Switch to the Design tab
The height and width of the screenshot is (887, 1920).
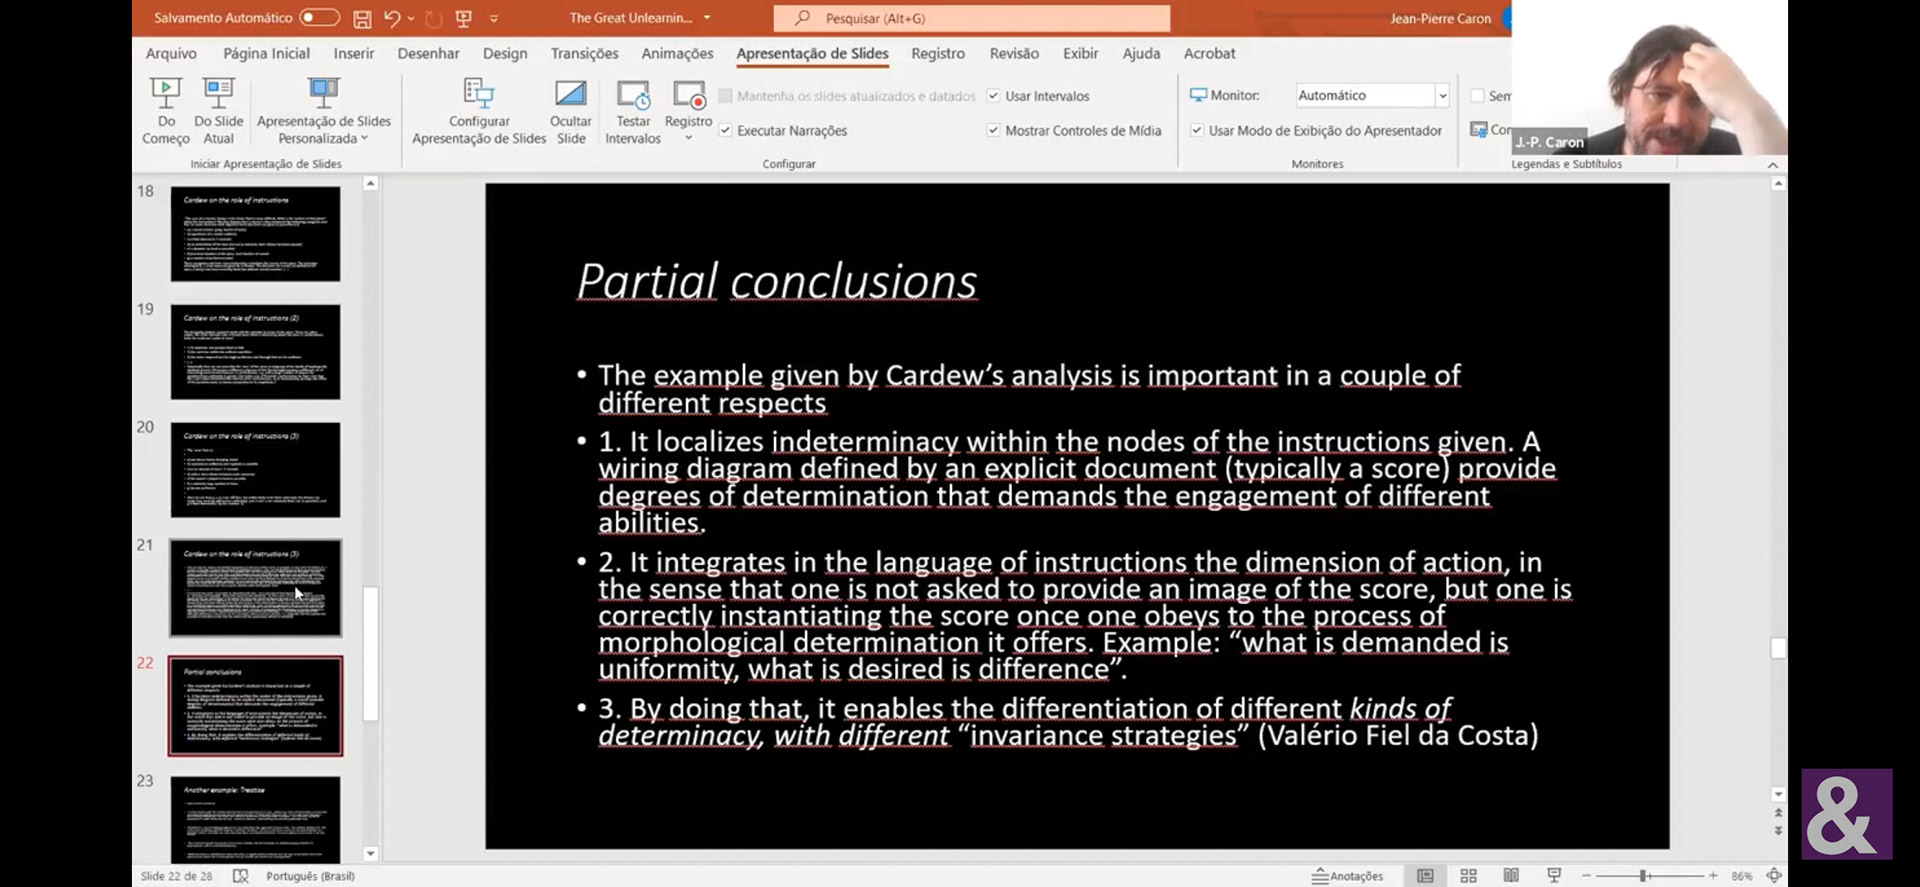point(505,53)
